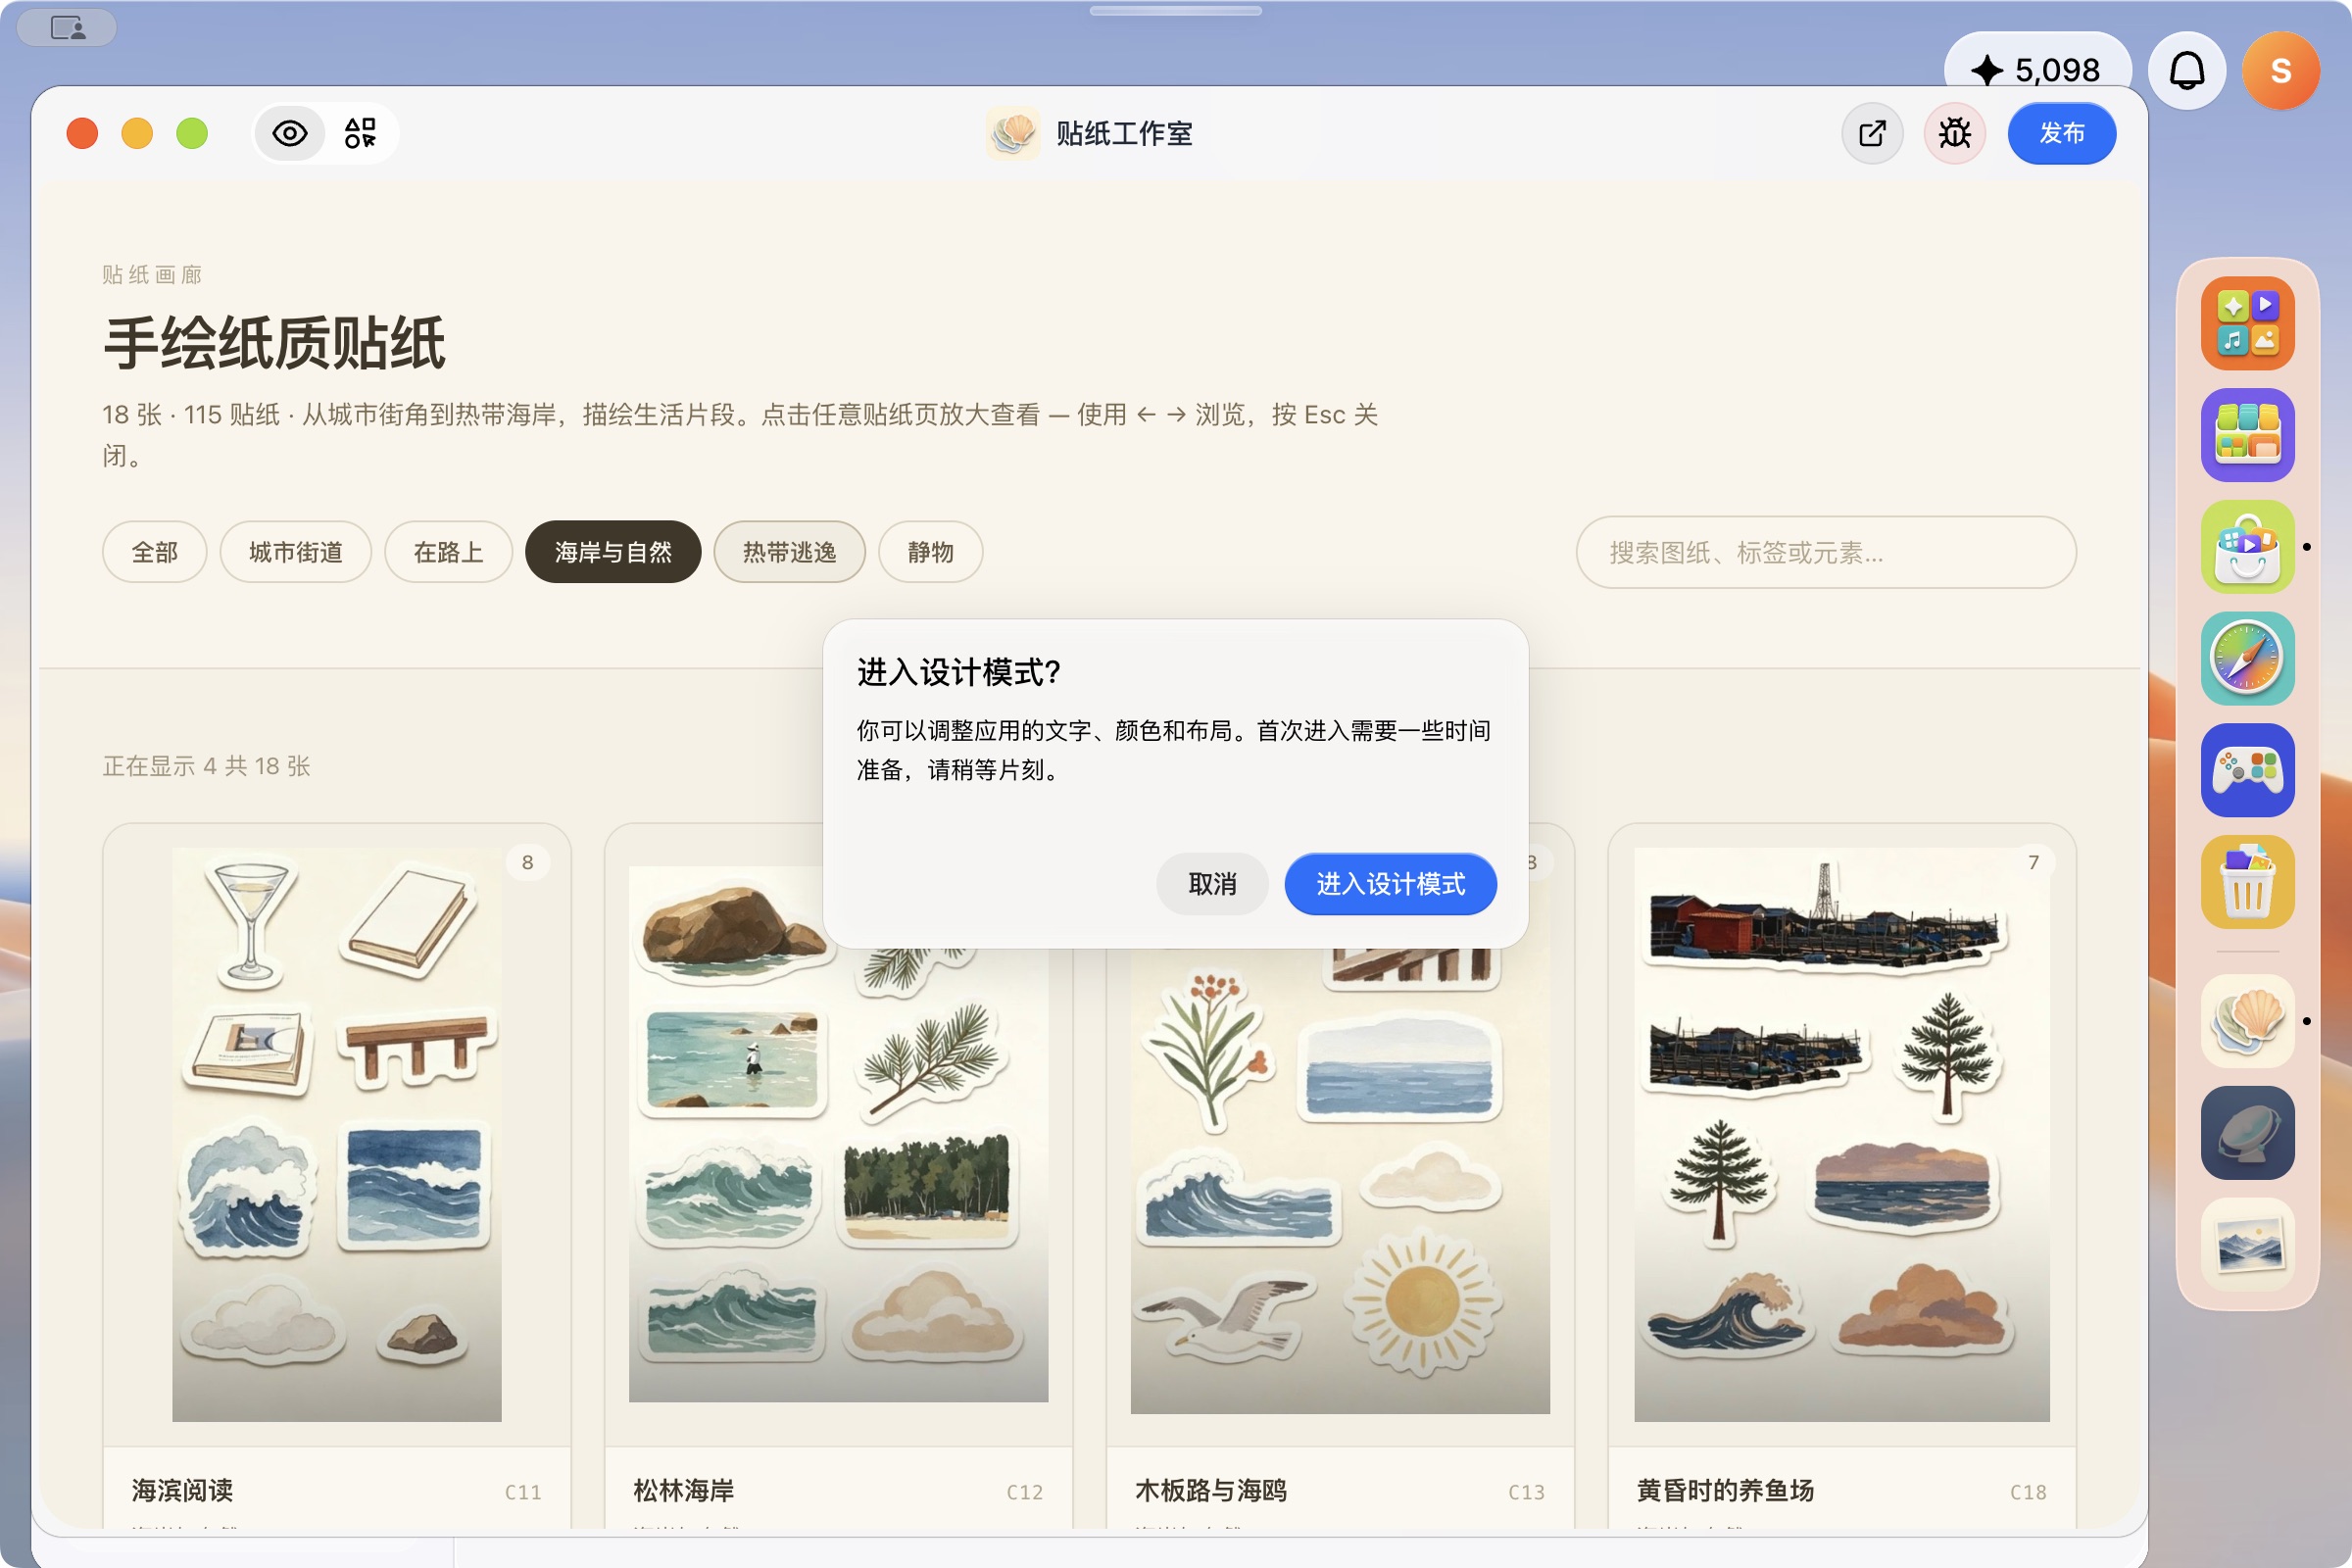Open the 海滨阅读 sticker sheet thumbnail
This screenshot has height=1568, width=2352.
point(337,1134)
